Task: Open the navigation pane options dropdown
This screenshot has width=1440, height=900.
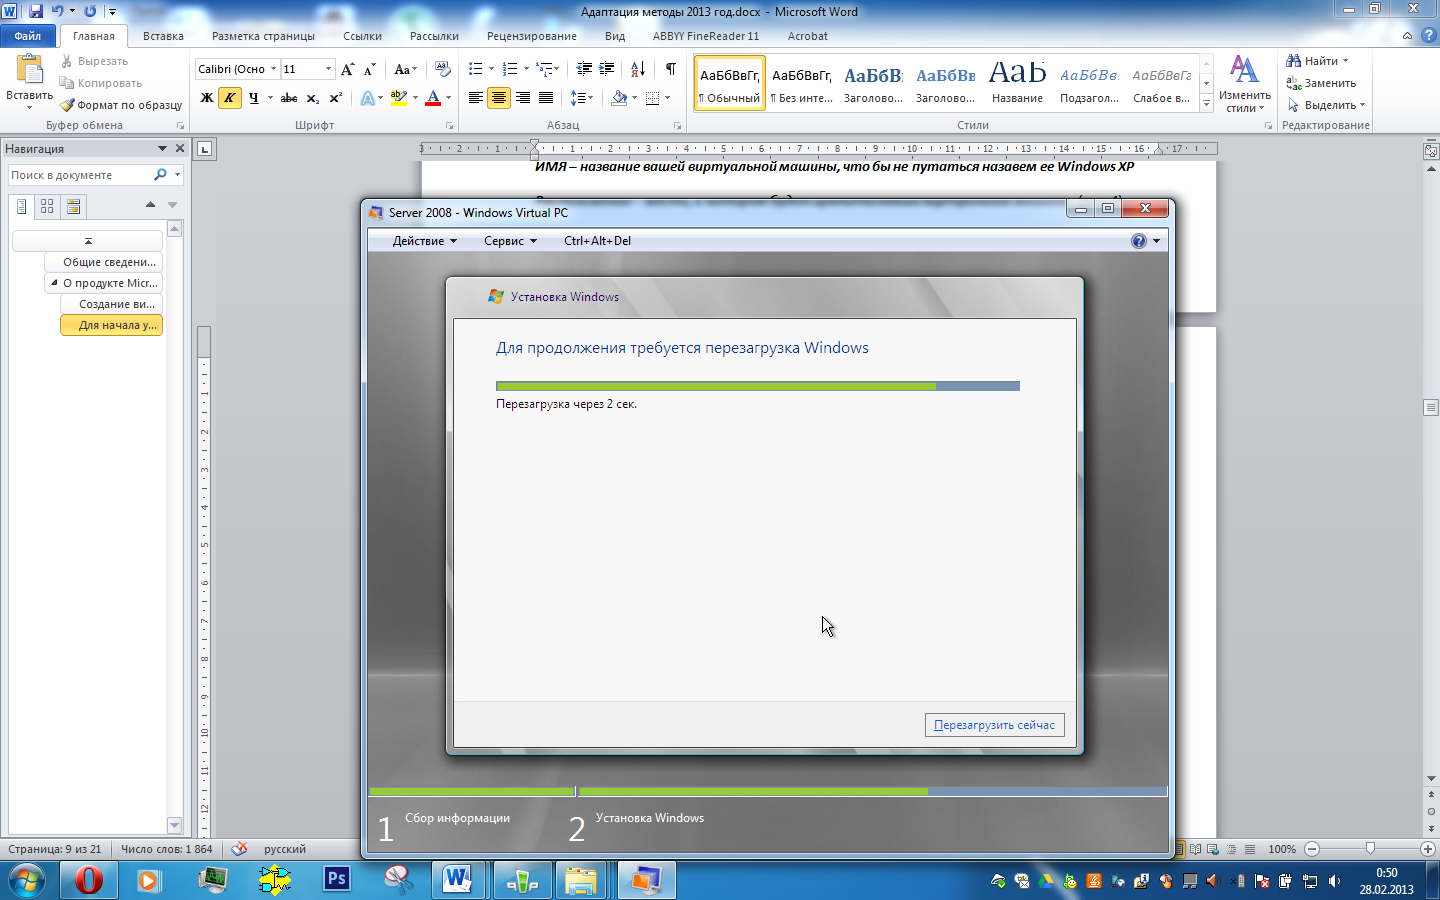Action: (162, 148)
